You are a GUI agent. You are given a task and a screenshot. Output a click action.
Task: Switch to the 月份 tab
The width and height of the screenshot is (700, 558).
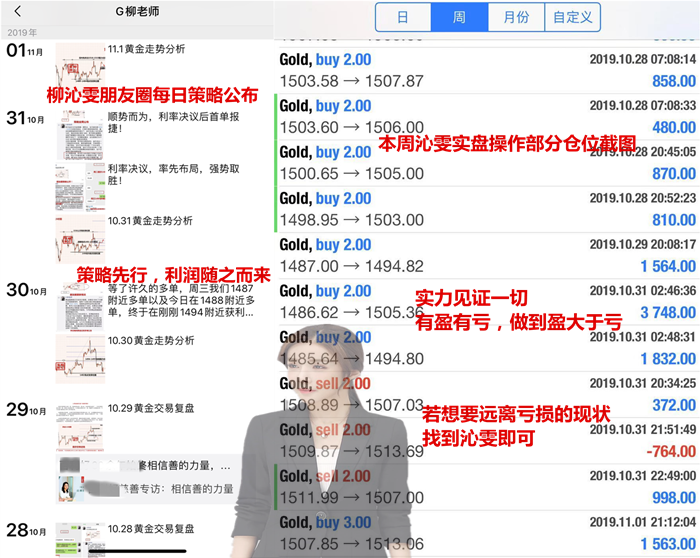(x=516, y=17)
